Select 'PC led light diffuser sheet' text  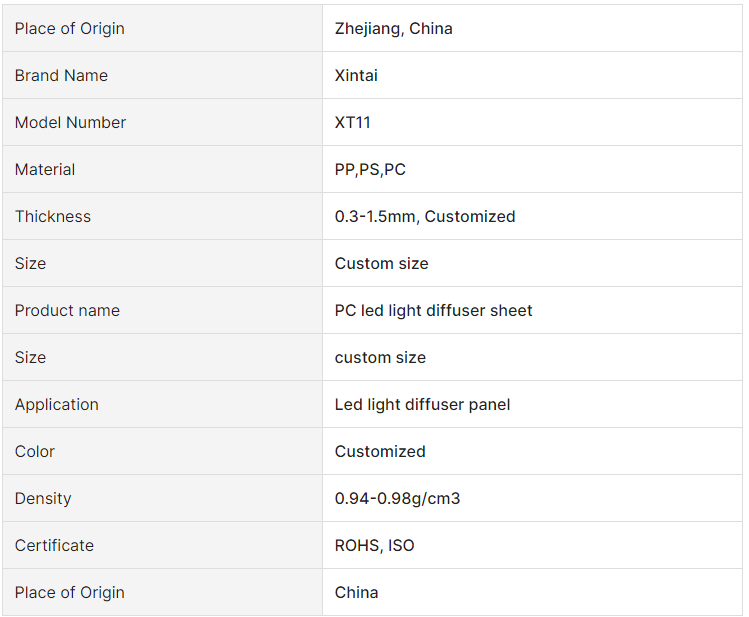coord(433,311)
